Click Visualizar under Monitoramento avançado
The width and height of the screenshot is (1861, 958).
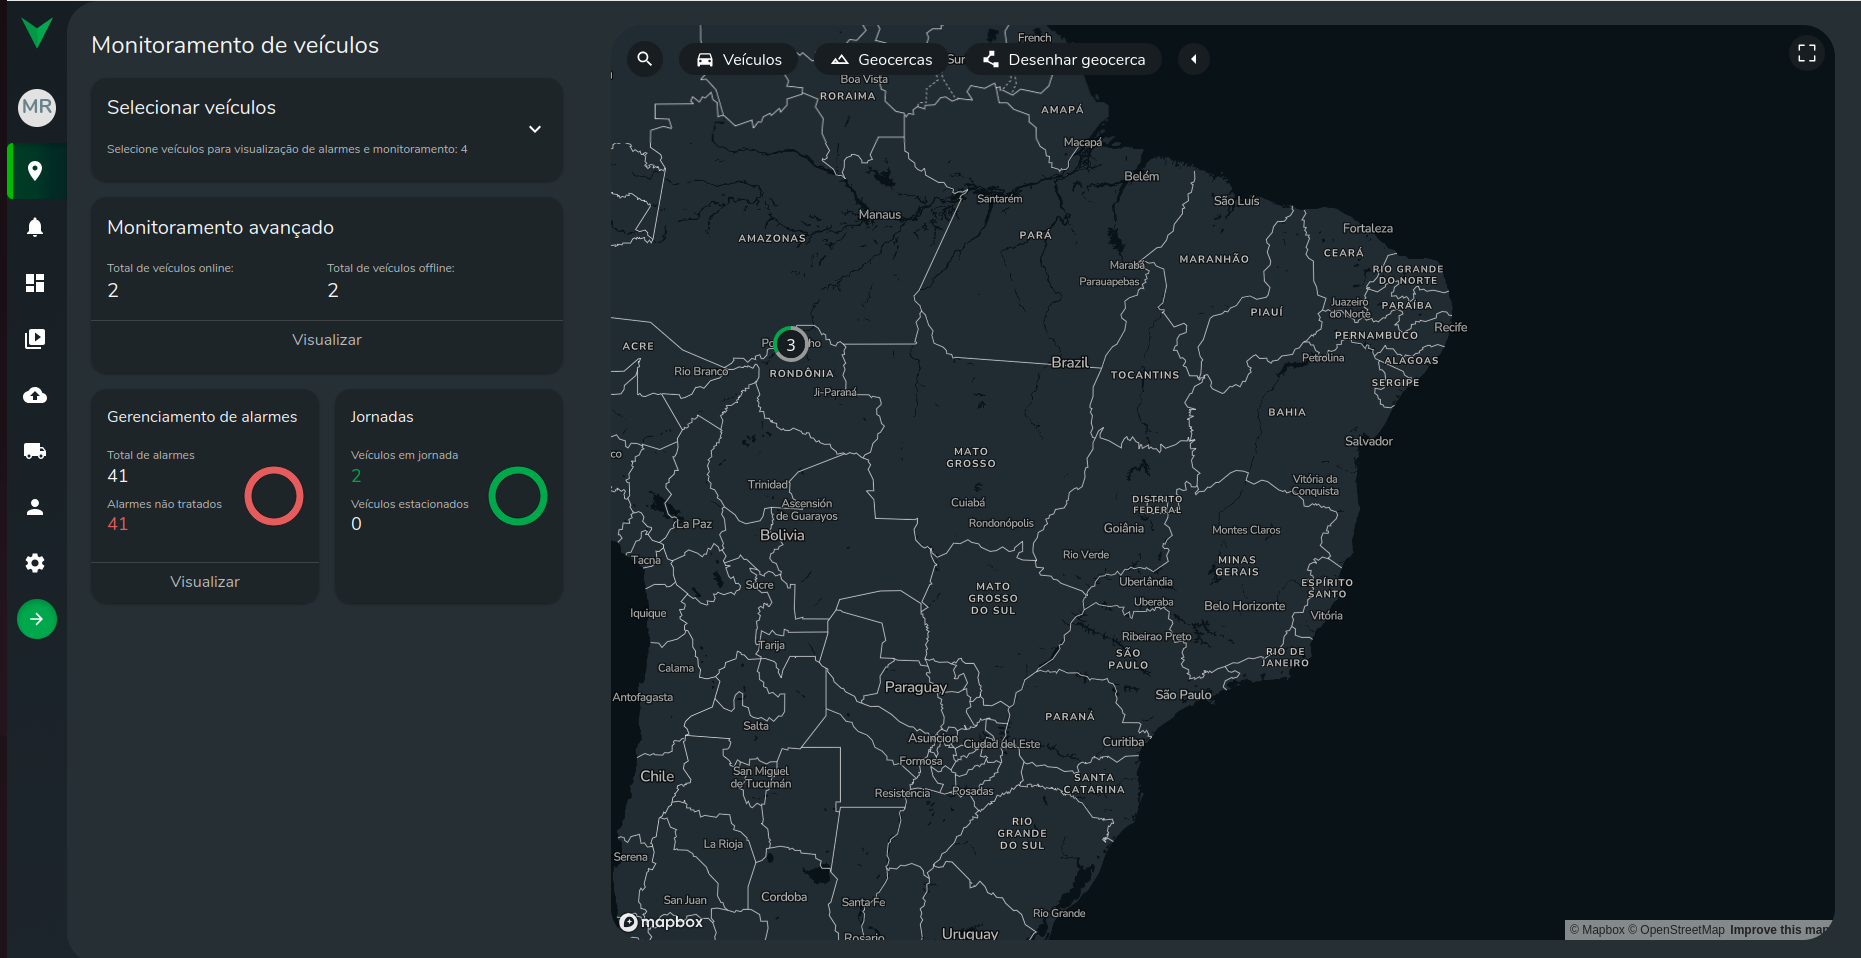326,340
